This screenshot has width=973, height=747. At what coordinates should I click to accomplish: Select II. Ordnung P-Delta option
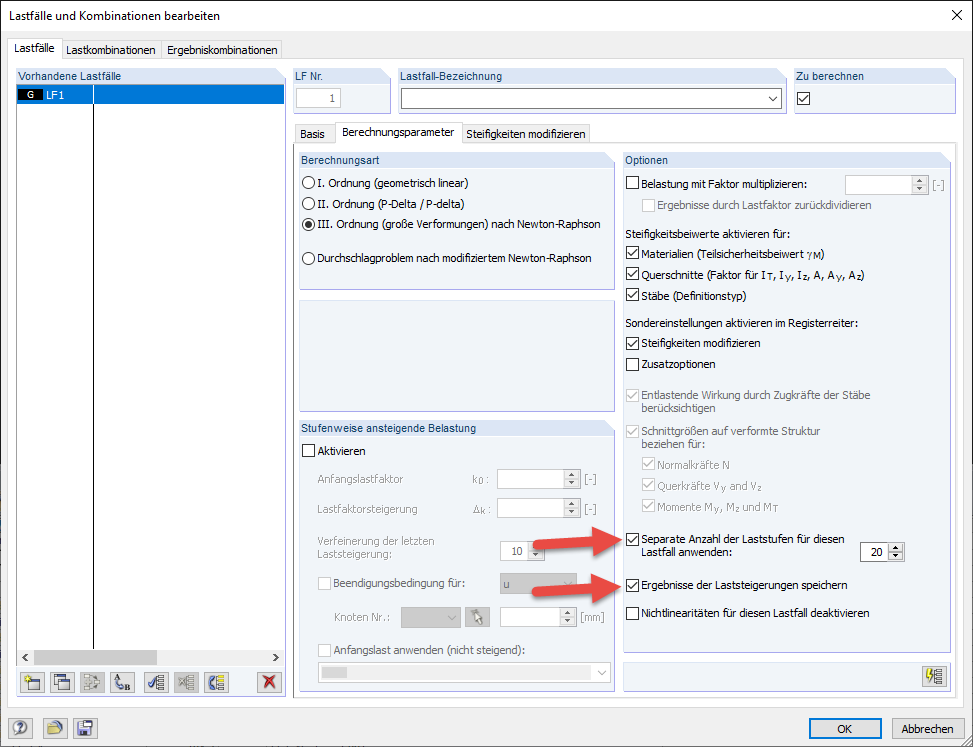(x=308, y=204)
